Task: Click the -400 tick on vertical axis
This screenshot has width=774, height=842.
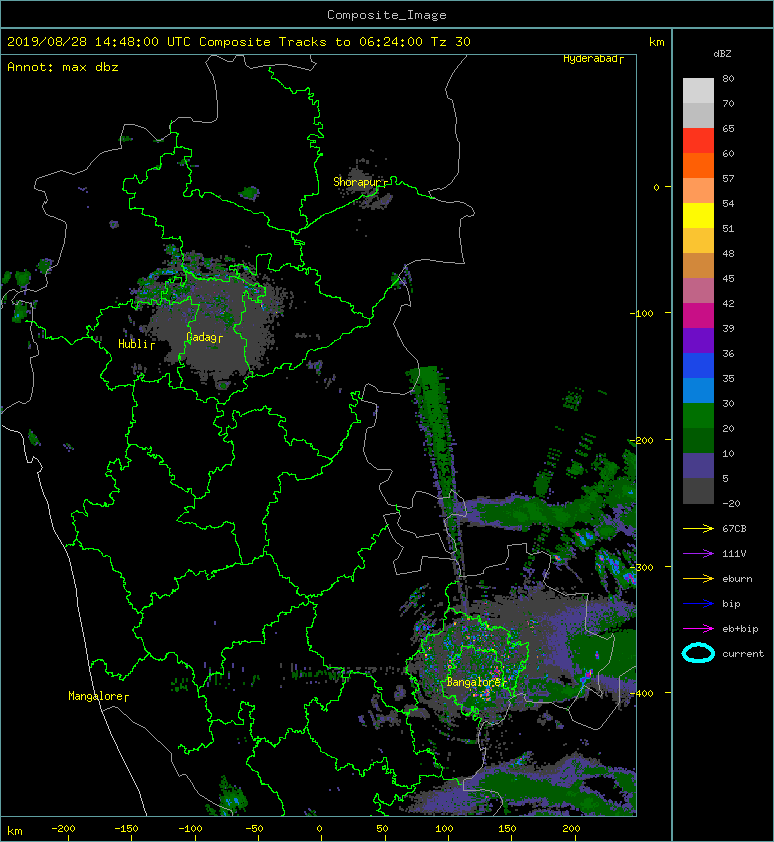Action: 641,693
